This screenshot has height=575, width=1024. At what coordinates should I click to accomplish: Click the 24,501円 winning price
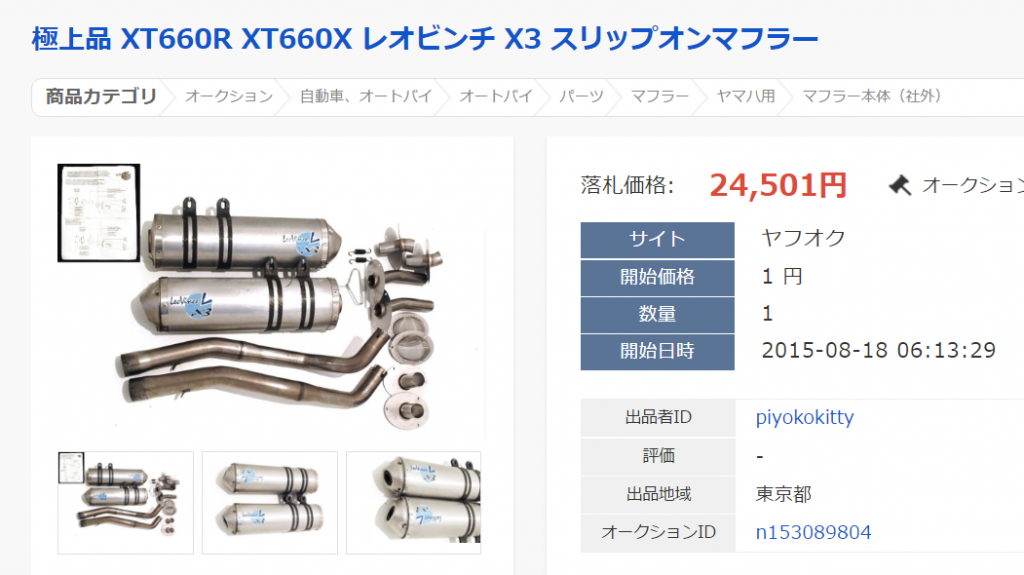coord(778,186)
